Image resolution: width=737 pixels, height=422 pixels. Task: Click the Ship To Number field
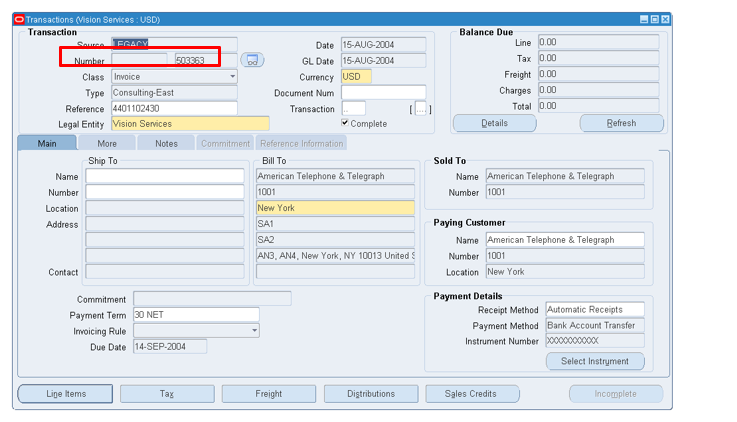point(165,192)
